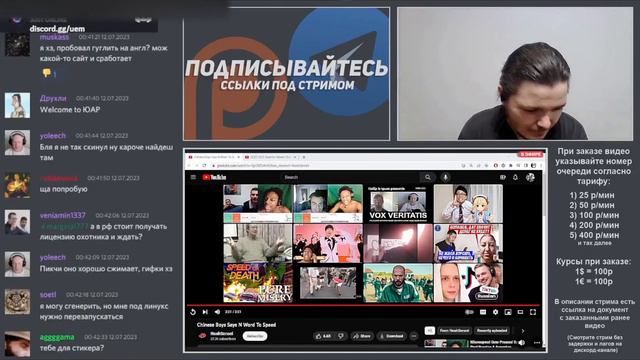
Task: Select the Recently uploaded chip
Action: click(x=492, y=331)
